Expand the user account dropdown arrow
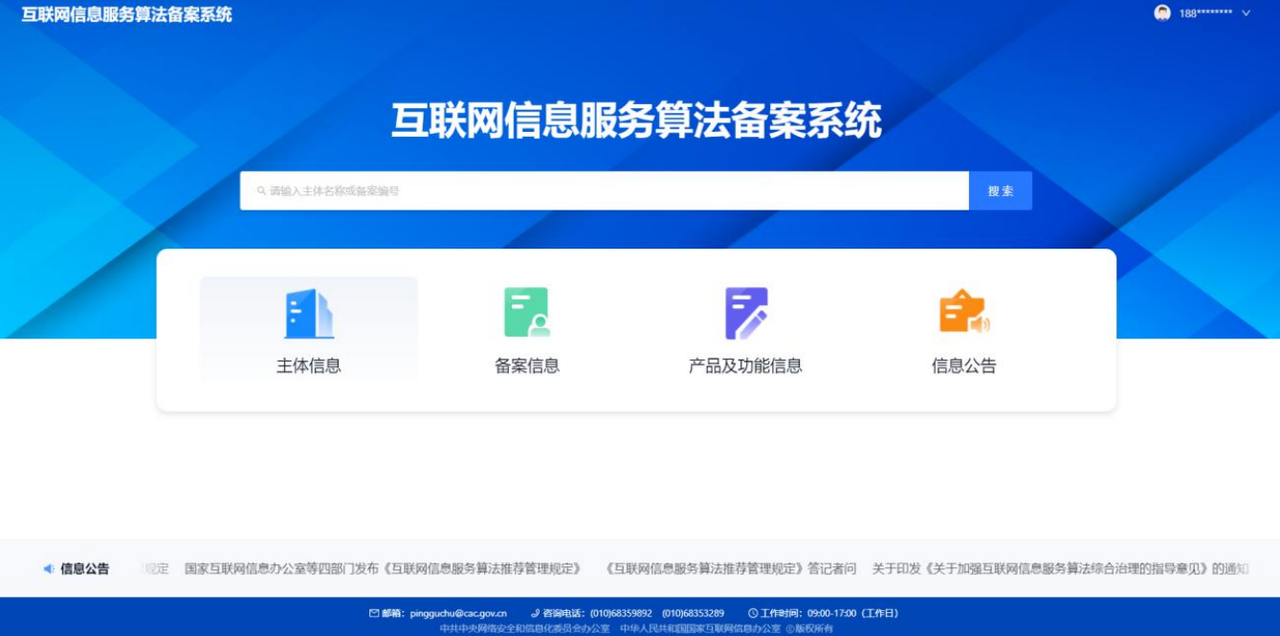This screenshot has height=636, width=1280. point(1246,13)
